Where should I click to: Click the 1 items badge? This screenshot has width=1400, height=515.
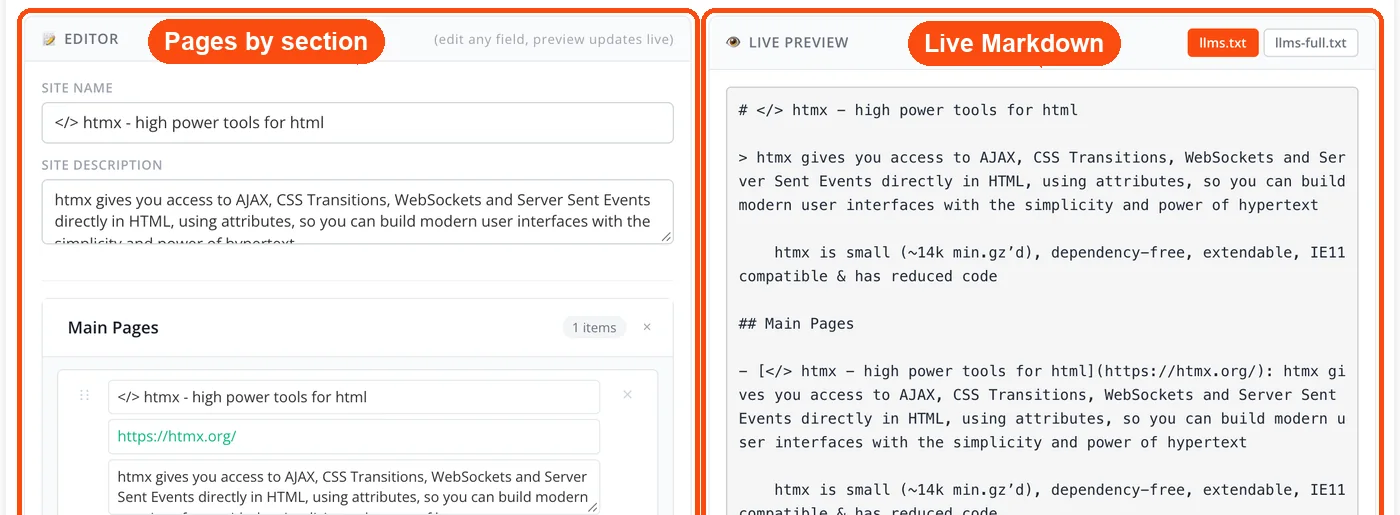(594, 327)
